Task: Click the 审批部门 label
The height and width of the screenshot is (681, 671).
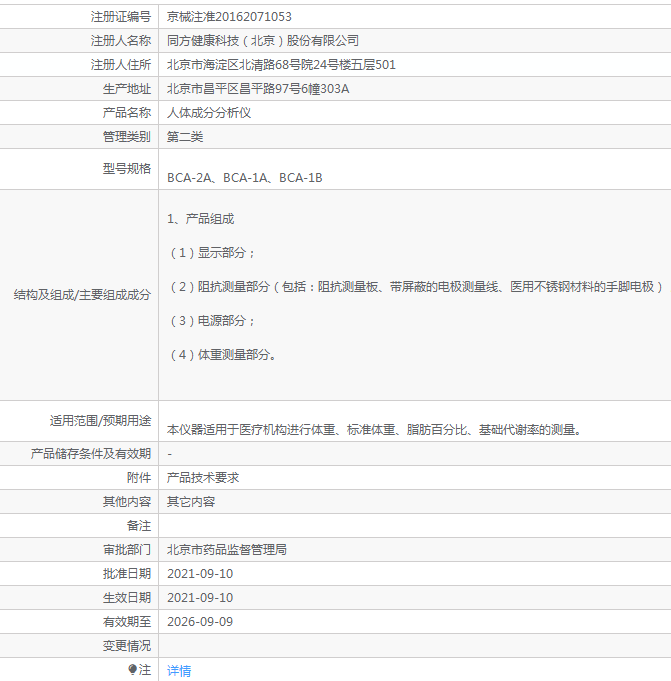Action: pos(127,550)
